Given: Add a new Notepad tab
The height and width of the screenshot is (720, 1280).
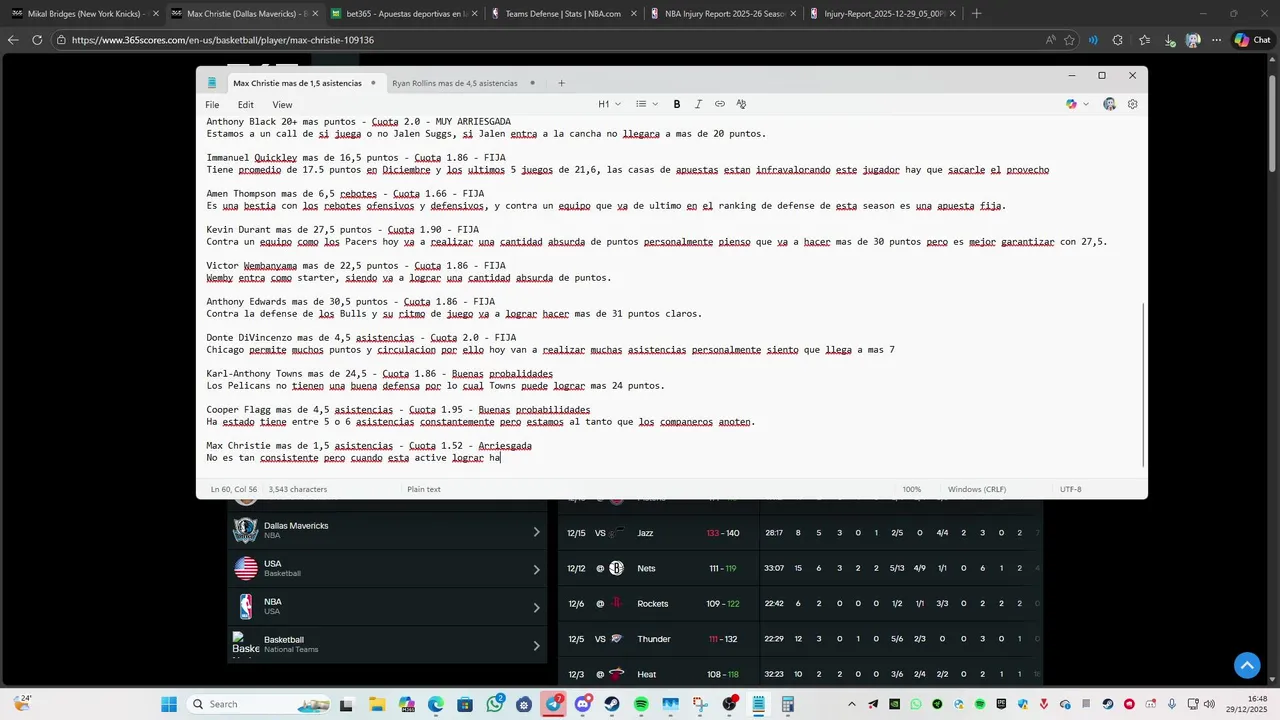Looking at the screenshot, I should 562,83.
